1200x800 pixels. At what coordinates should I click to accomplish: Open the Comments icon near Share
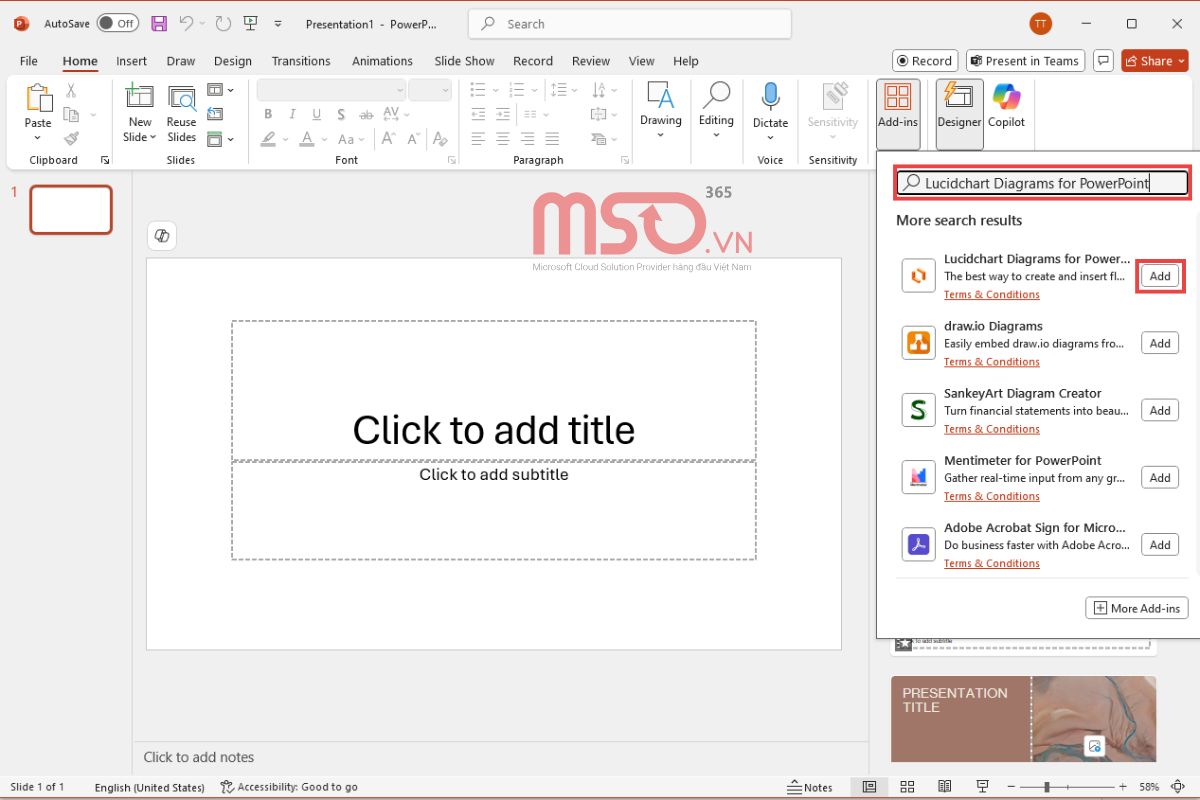pyautogui.click(x=1103, y=61)
